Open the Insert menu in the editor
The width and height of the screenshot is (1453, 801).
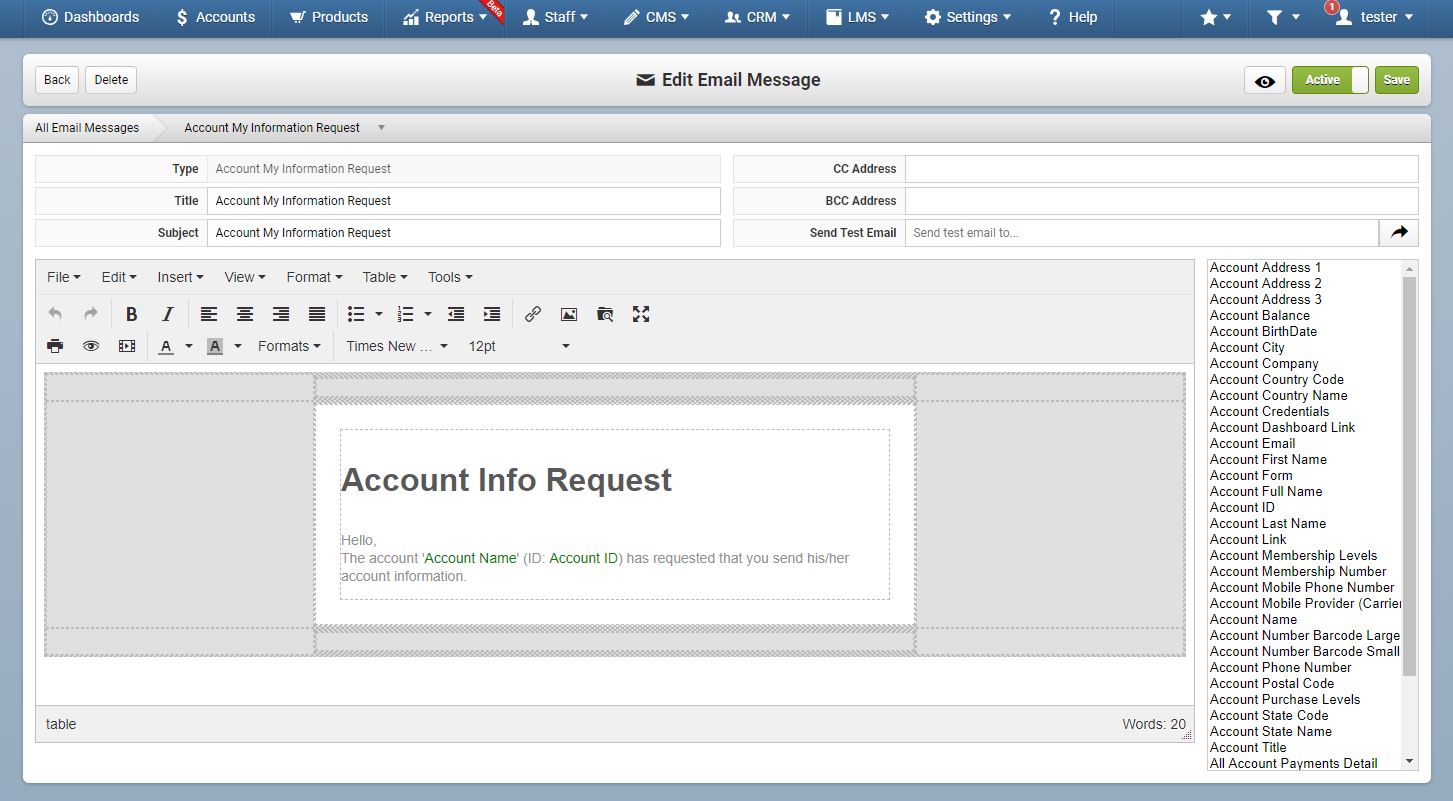coord(180,277)
